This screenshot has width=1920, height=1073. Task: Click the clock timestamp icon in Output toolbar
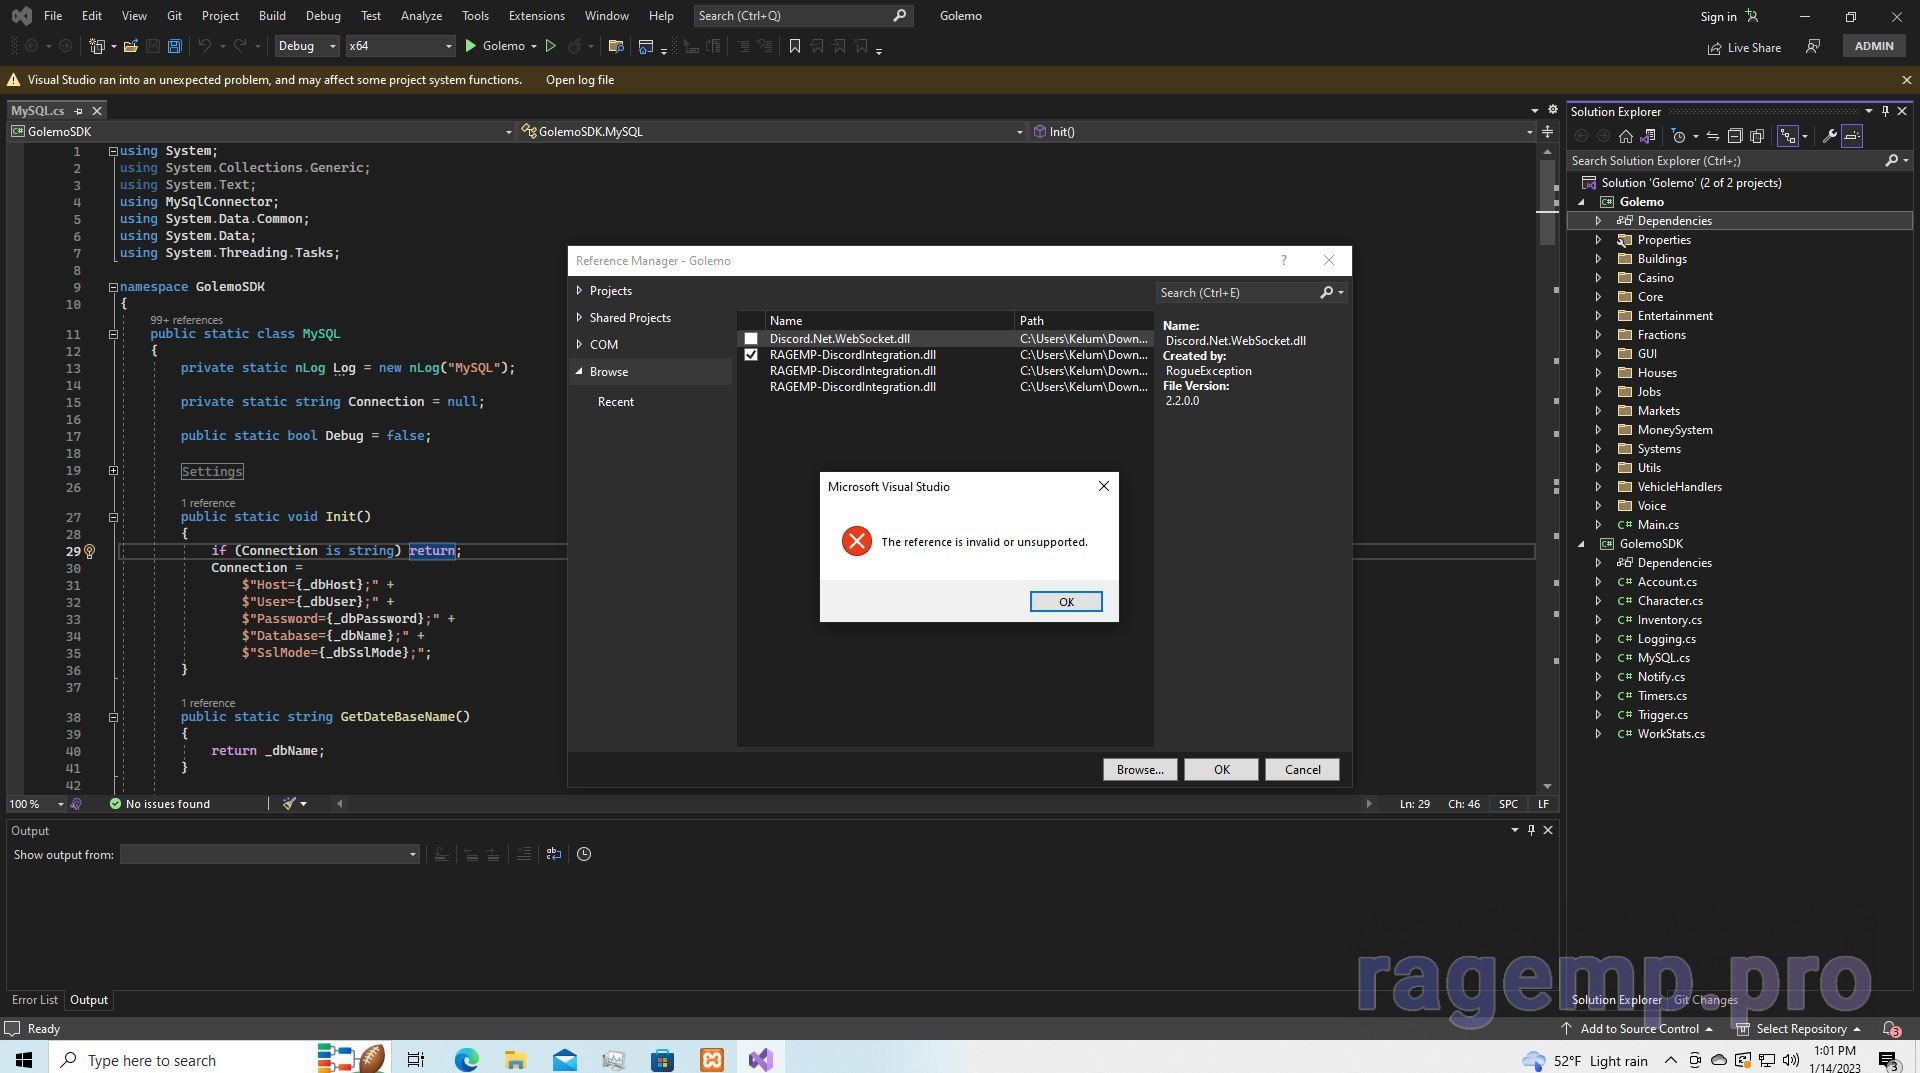click(x=584, y=854)
